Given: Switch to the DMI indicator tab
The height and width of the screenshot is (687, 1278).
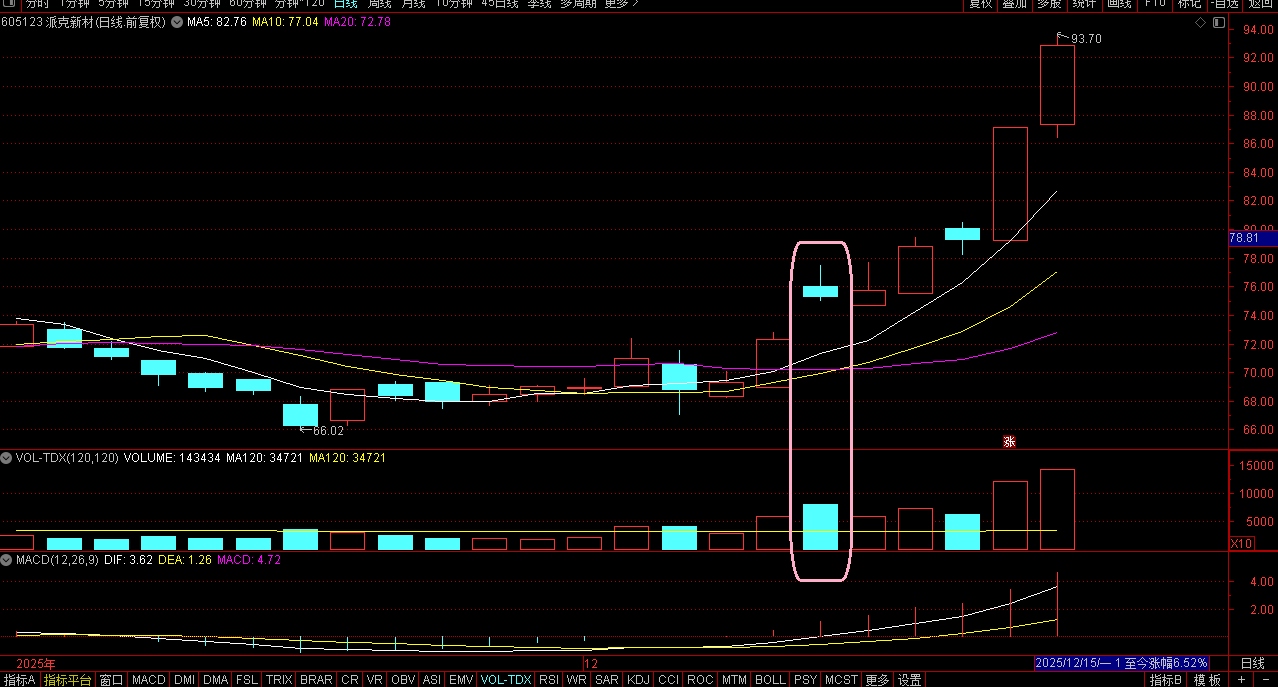Looking at the screenshot, I should click(184, 680).
